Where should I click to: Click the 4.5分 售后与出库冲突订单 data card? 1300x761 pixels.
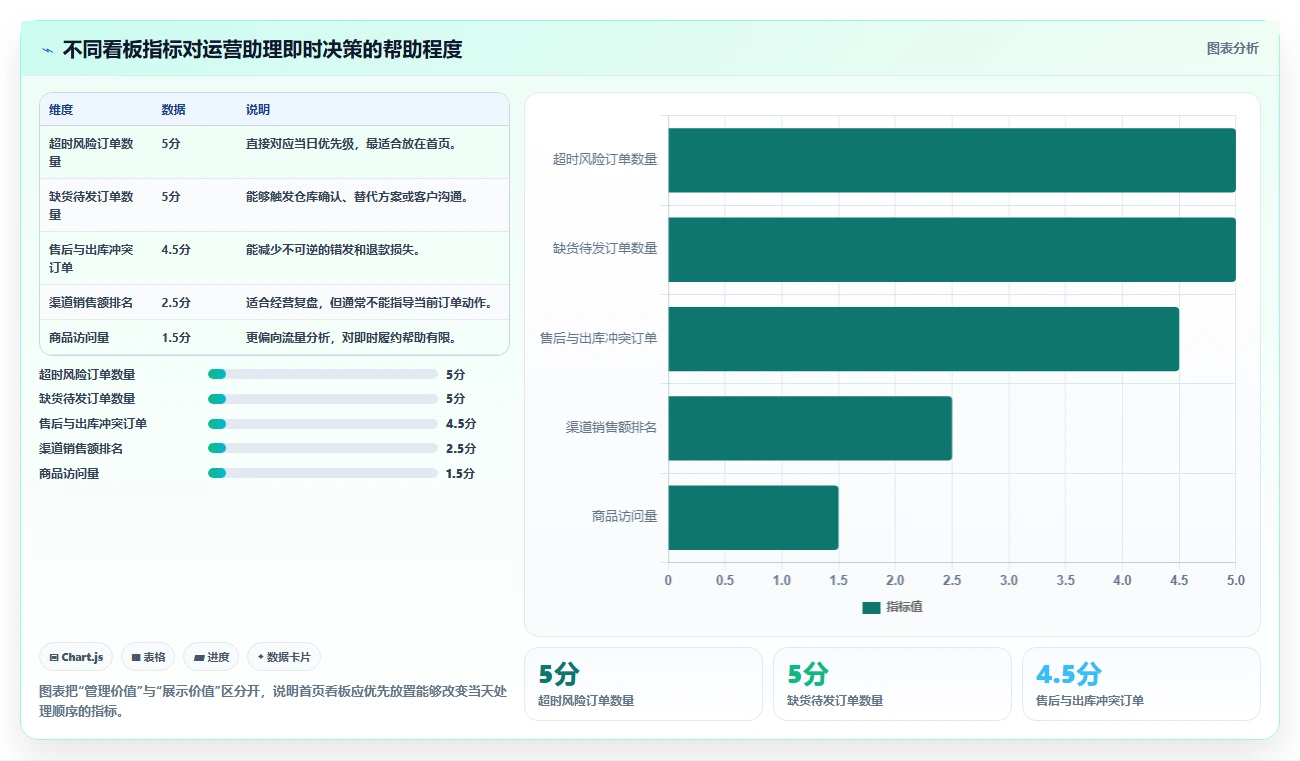click(1141, 684)
